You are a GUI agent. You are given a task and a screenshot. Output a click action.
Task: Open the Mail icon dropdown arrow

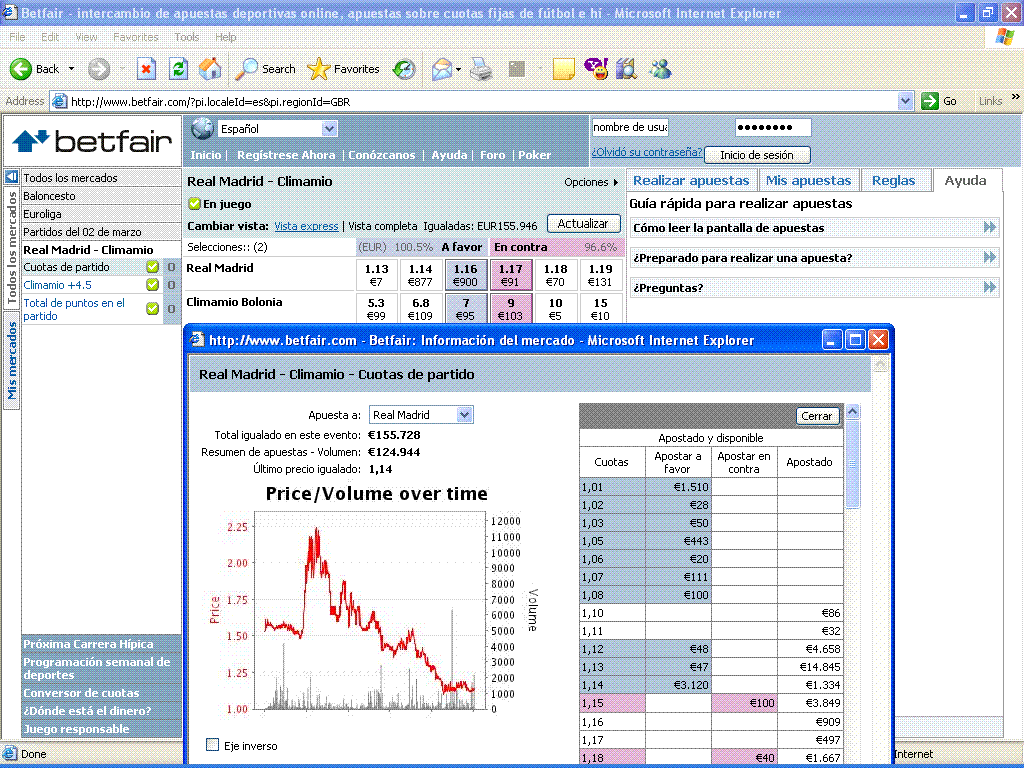coord(458,69)
